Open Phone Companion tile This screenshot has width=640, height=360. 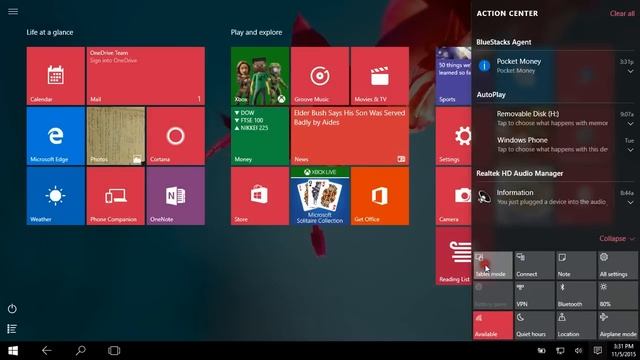tap(116, 196)
